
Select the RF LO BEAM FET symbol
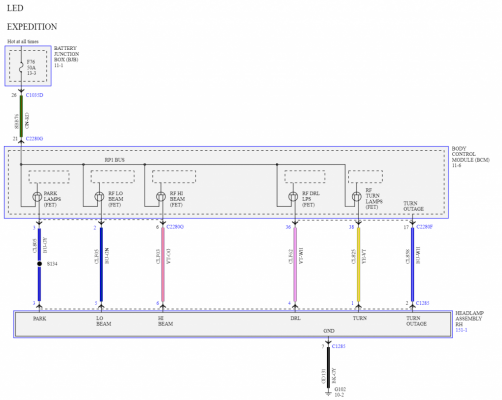[x=99, y=197]
